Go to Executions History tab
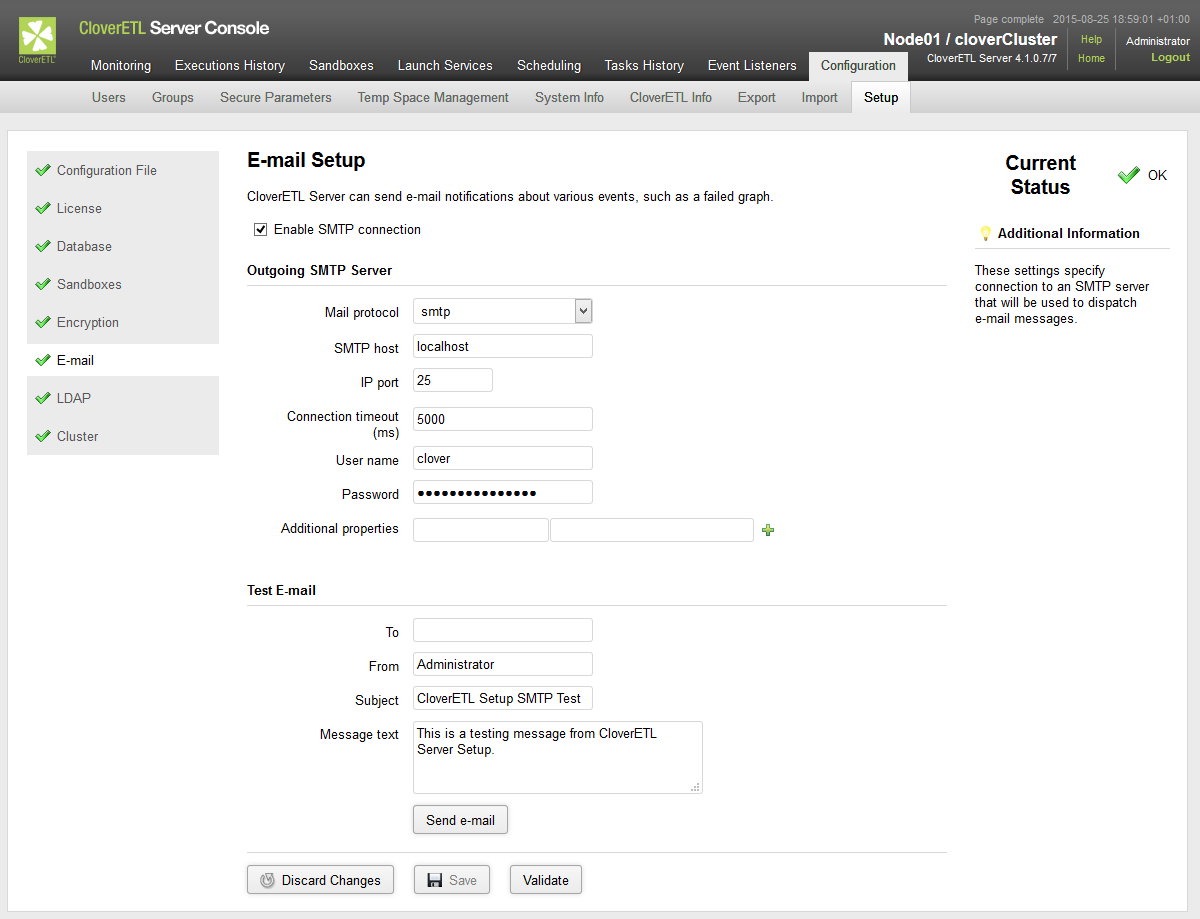 [230, 66]
